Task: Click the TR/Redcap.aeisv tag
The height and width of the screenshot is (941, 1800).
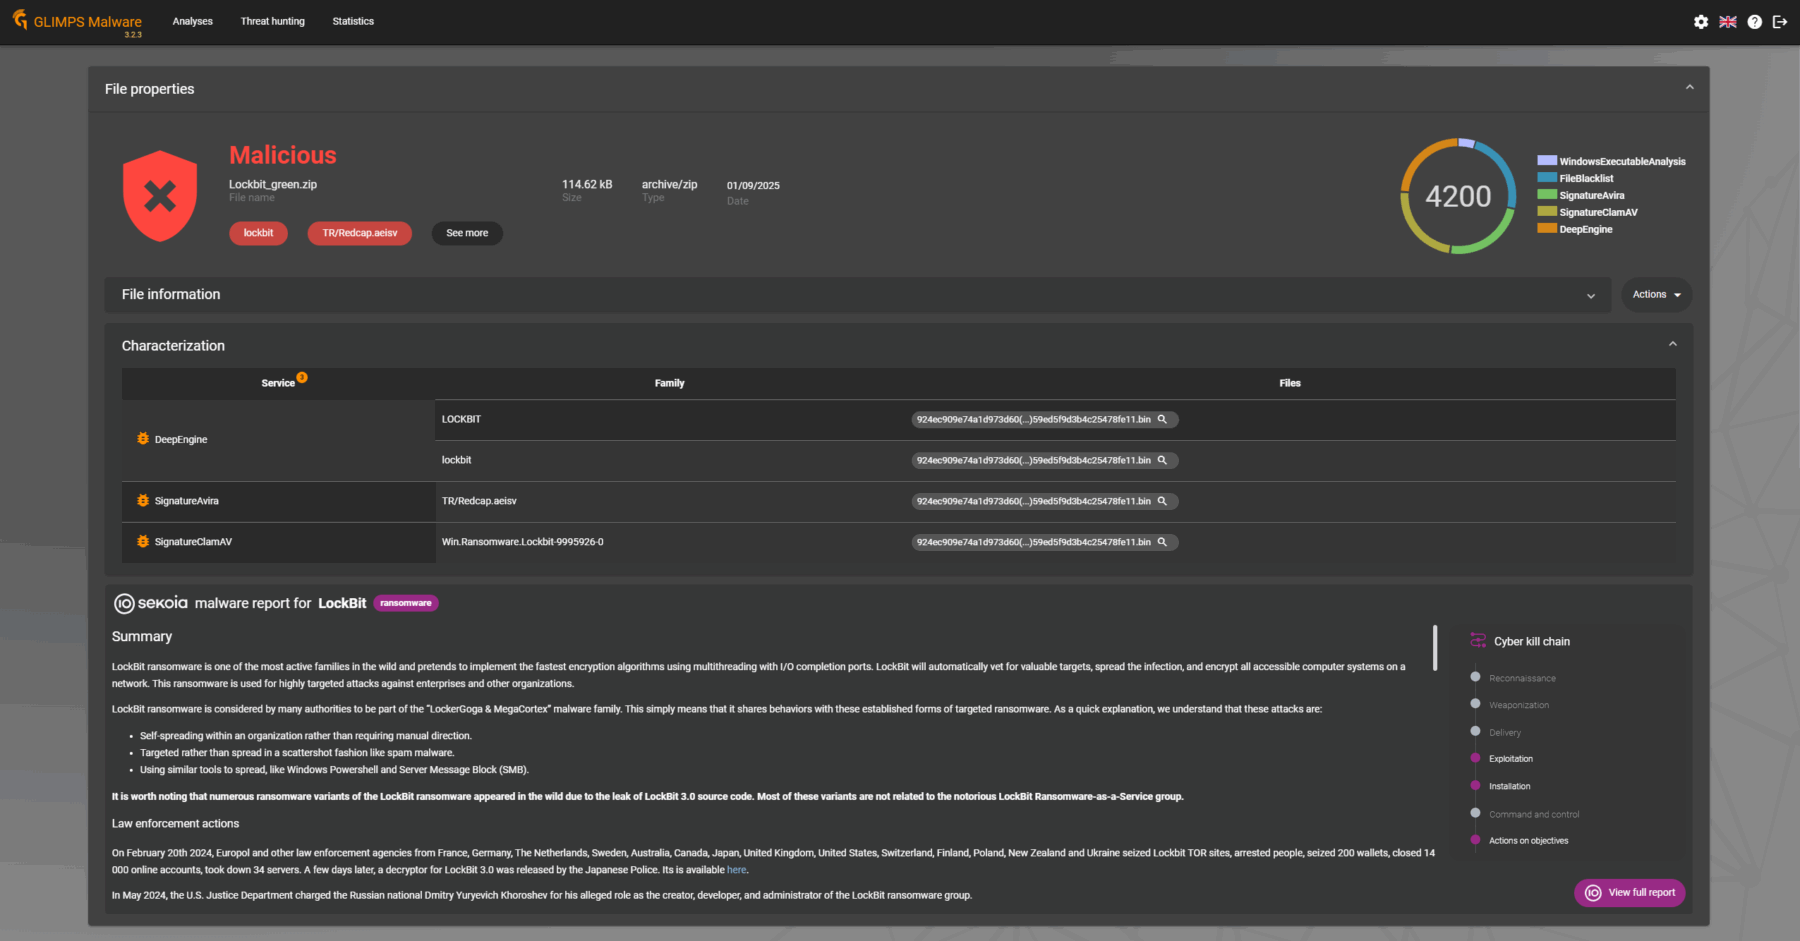Action: pyautogui.click(x=360, y=233)
